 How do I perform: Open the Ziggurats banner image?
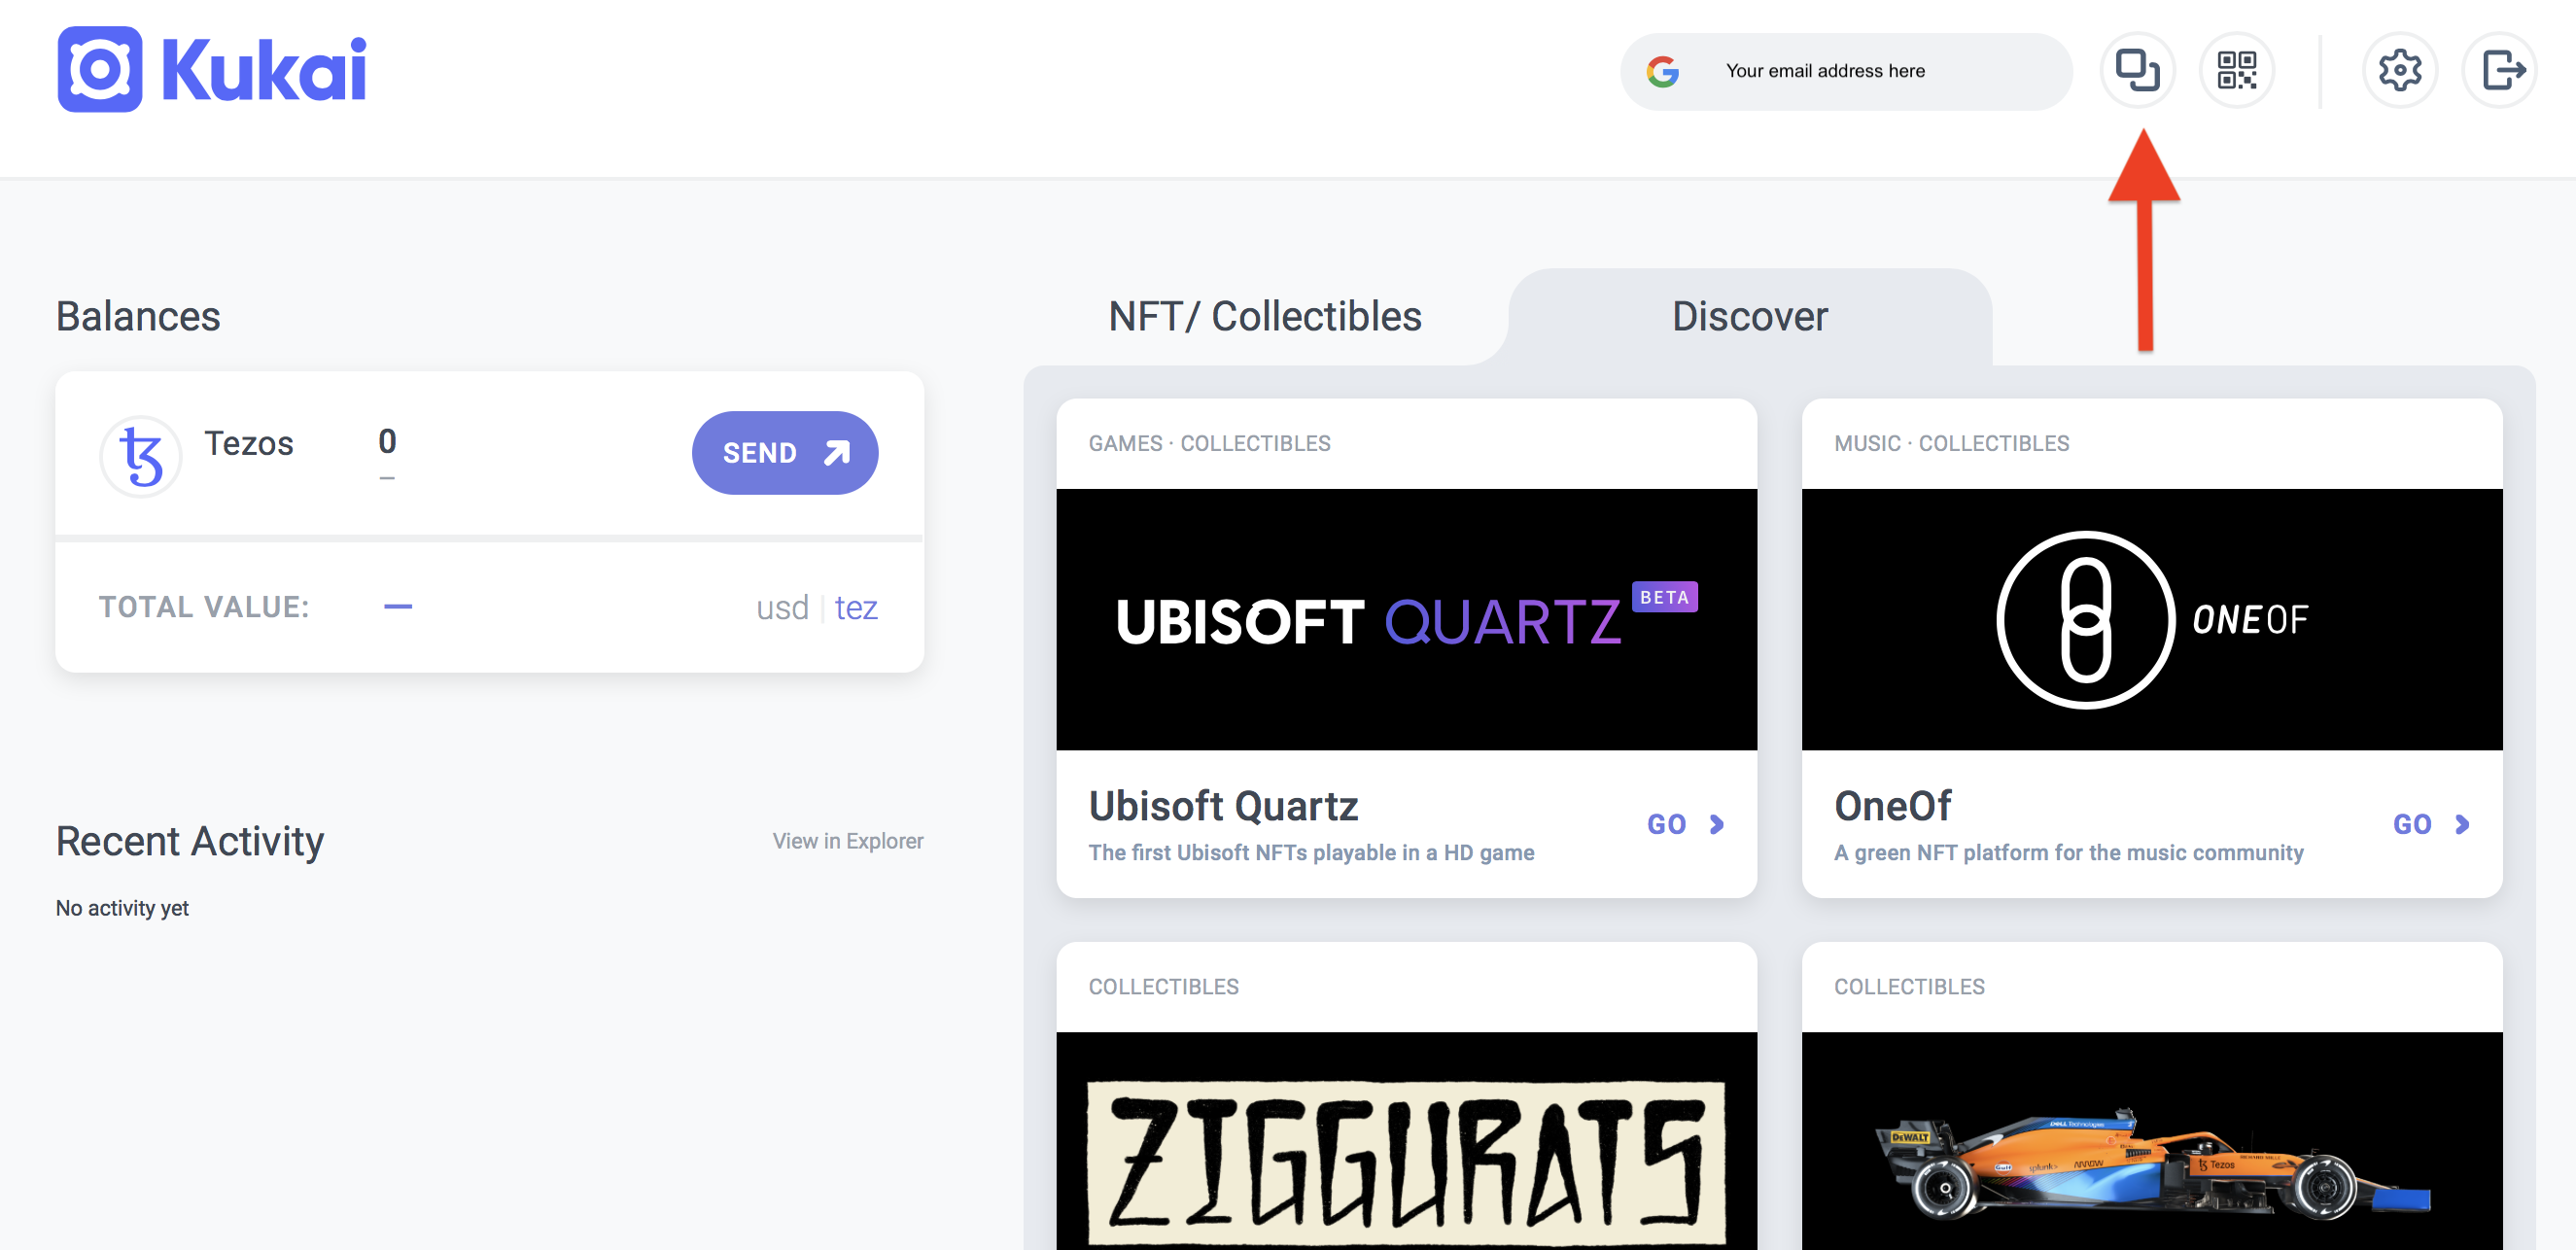click(x=1406, y=1141)
